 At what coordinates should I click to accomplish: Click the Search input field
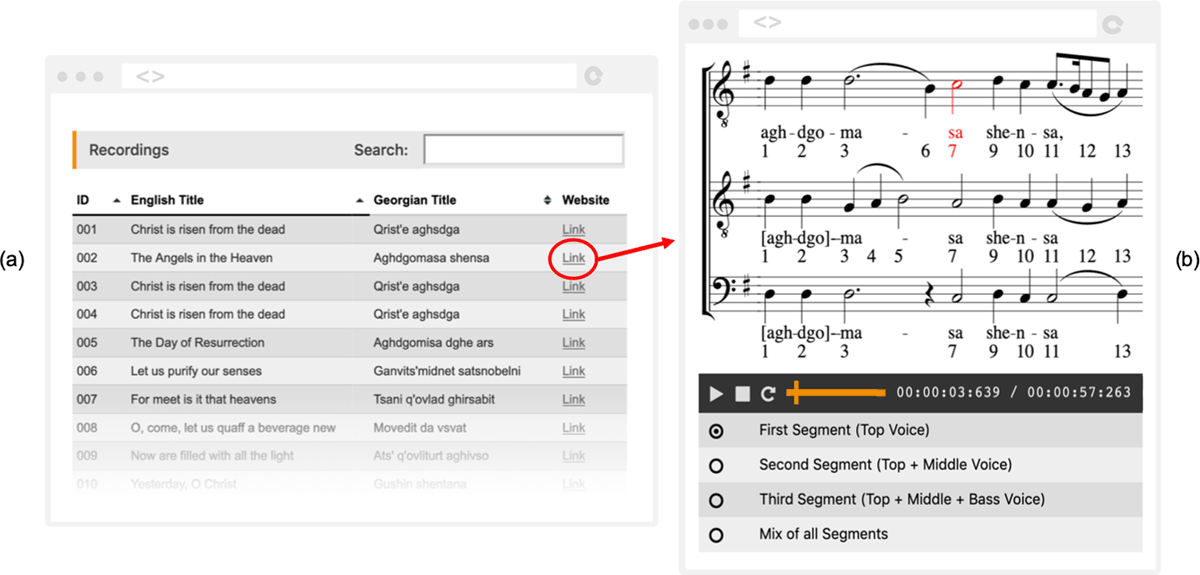[523, 150]
